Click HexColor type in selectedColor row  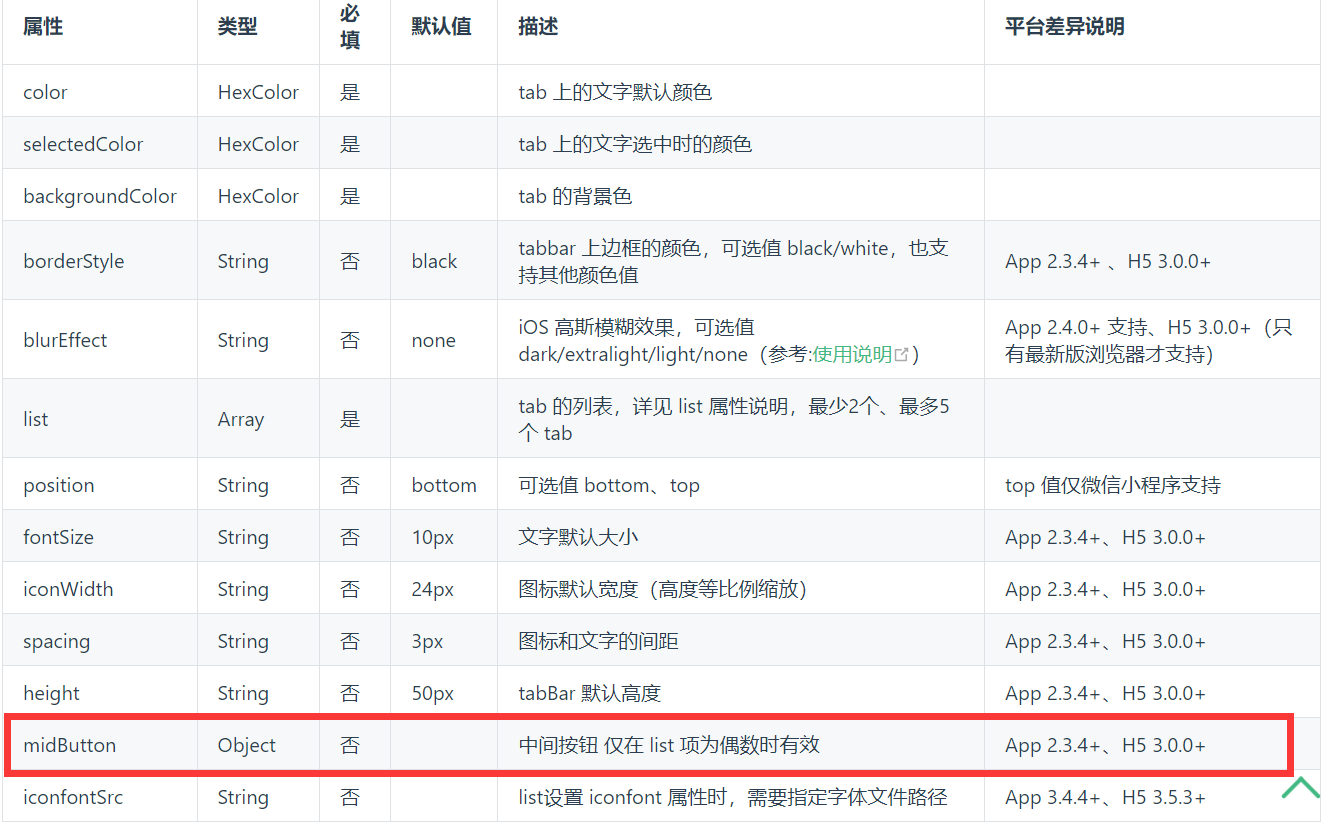[258, 144]
